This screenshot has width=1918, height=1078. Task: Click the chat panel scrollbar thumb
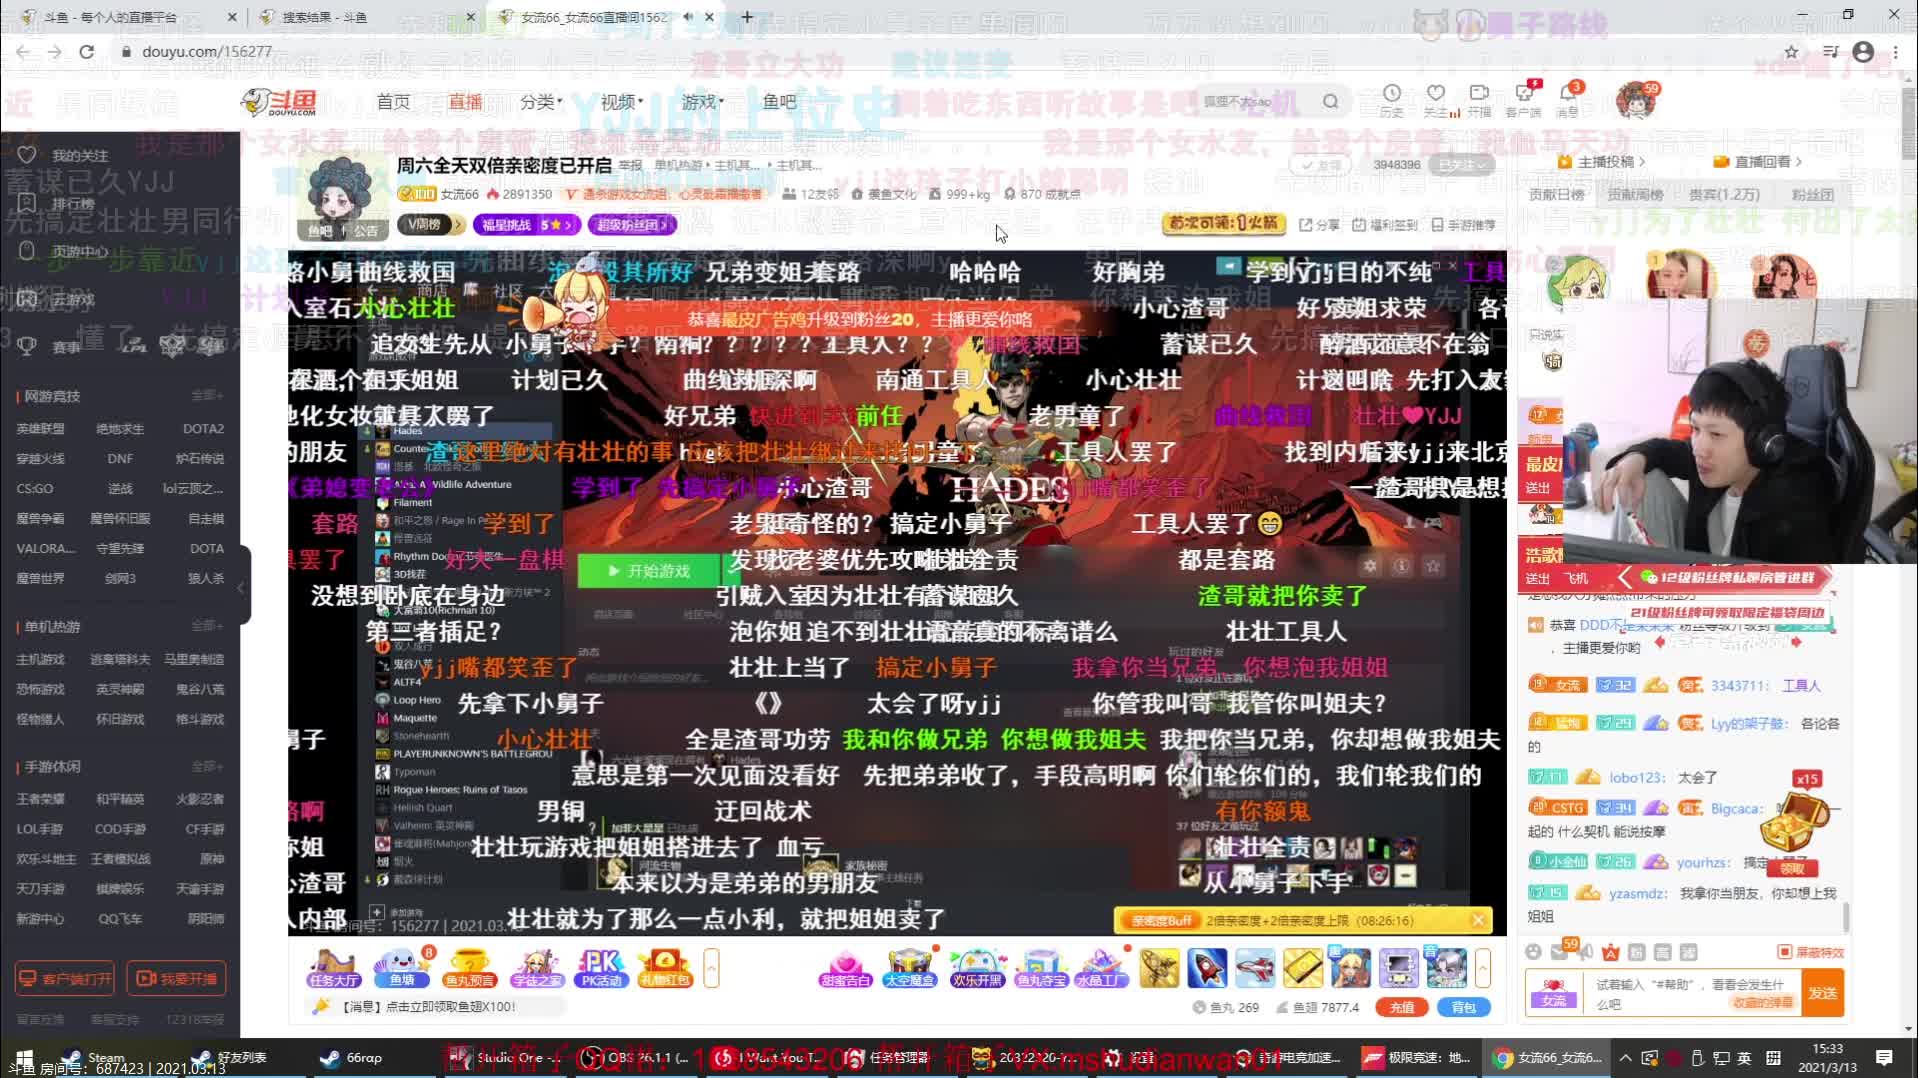pos(1847,916)
